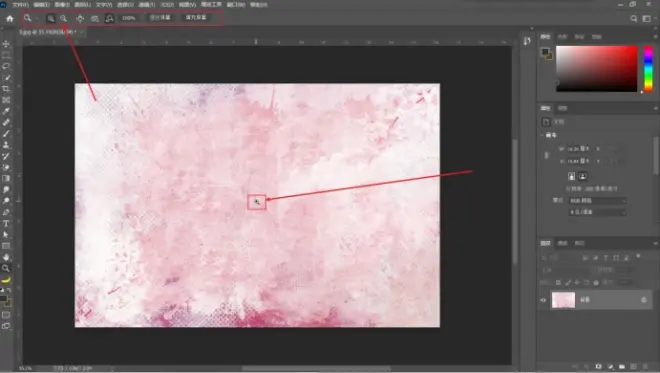The height and width of the screenshot is (373, 660).
Task: Select the Zoom tool in the left toolbox
Action: click(6, 268)
